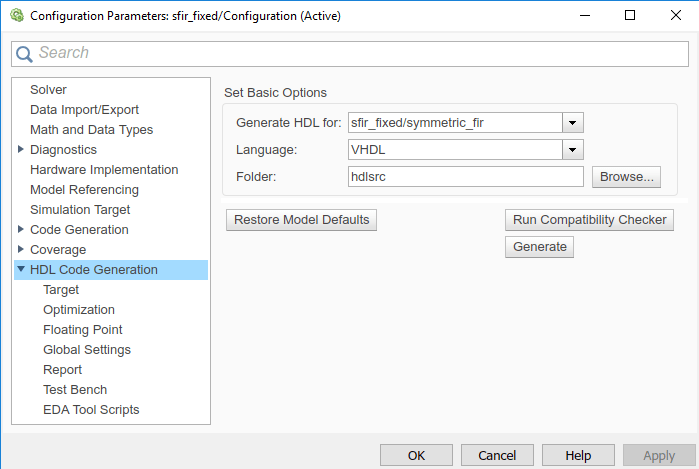Viewport: 699px width, 469px height.
Task: Click in the Folder text field
Action: tap(465, 177)
